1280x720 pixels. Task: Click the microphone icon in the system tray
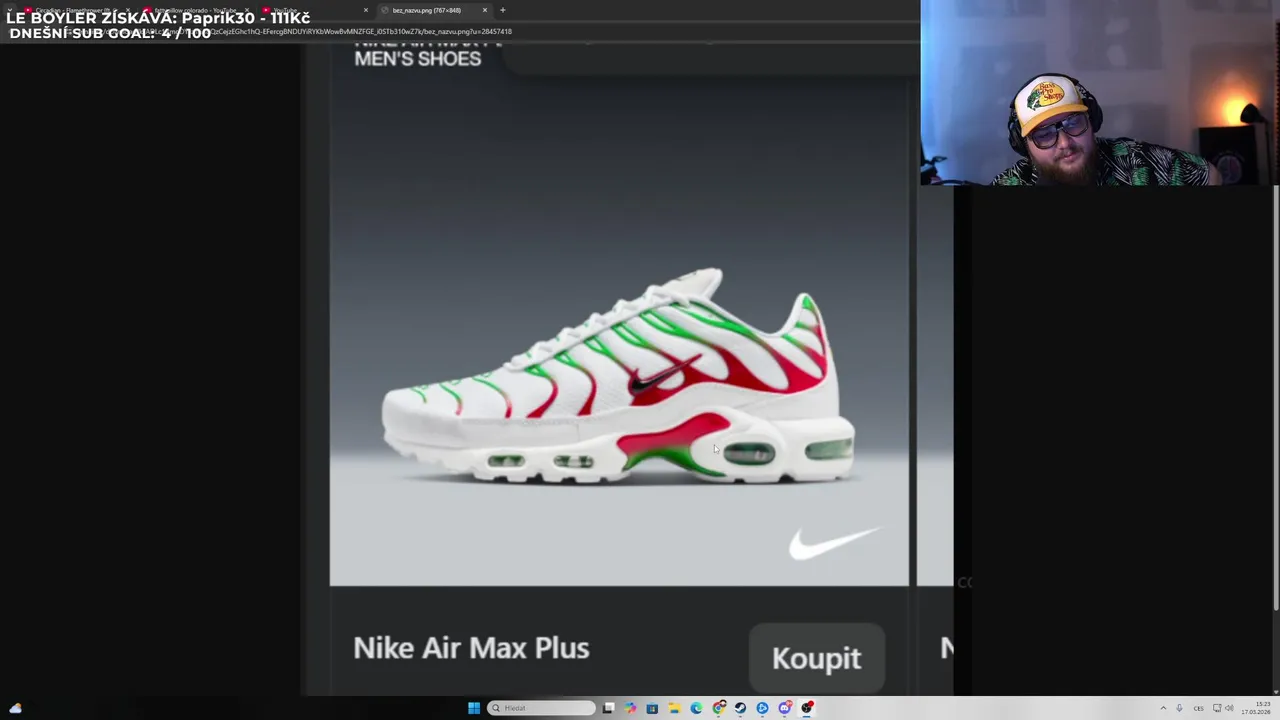(x=1179, y=708)
